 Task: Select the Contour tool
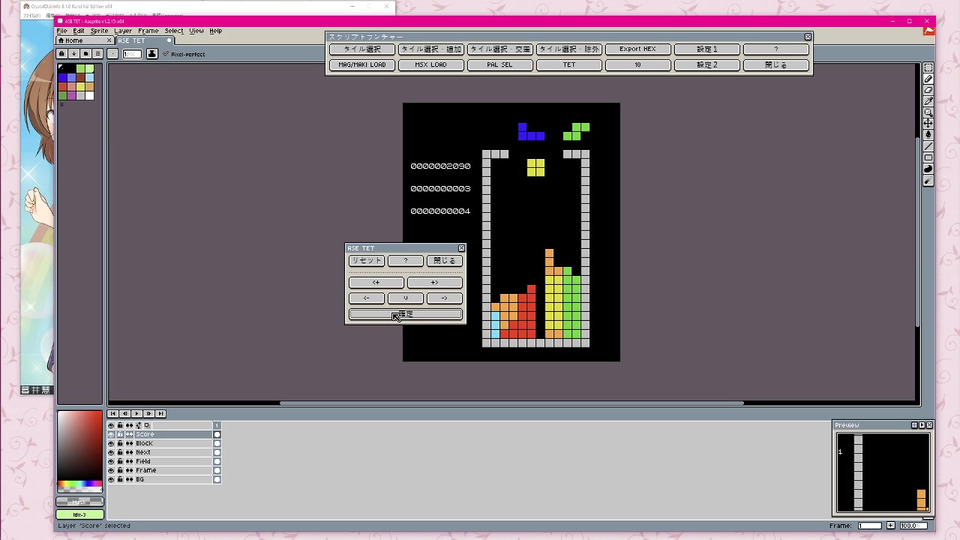pyautogui.click(x=928, y=169)
